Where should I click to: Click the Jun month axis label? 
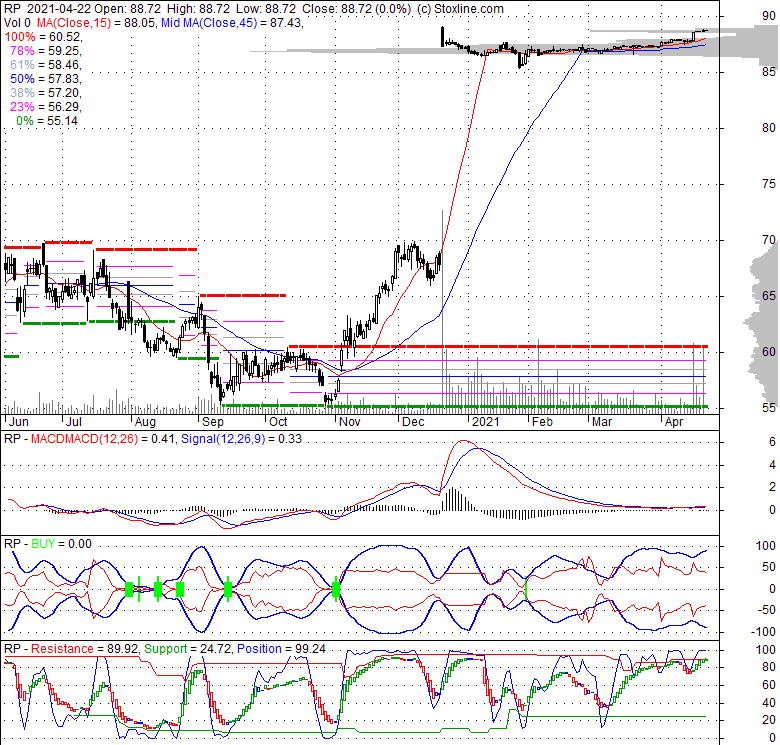tap(19, 422)
